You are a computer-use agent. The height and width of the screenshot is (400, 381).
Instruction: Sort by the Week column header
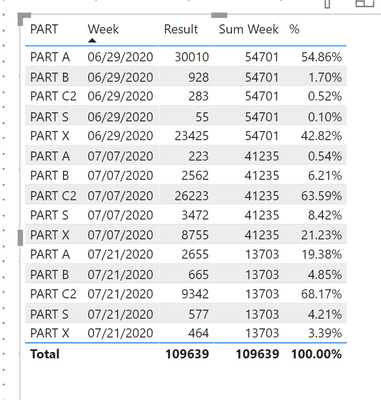point(103,29)
